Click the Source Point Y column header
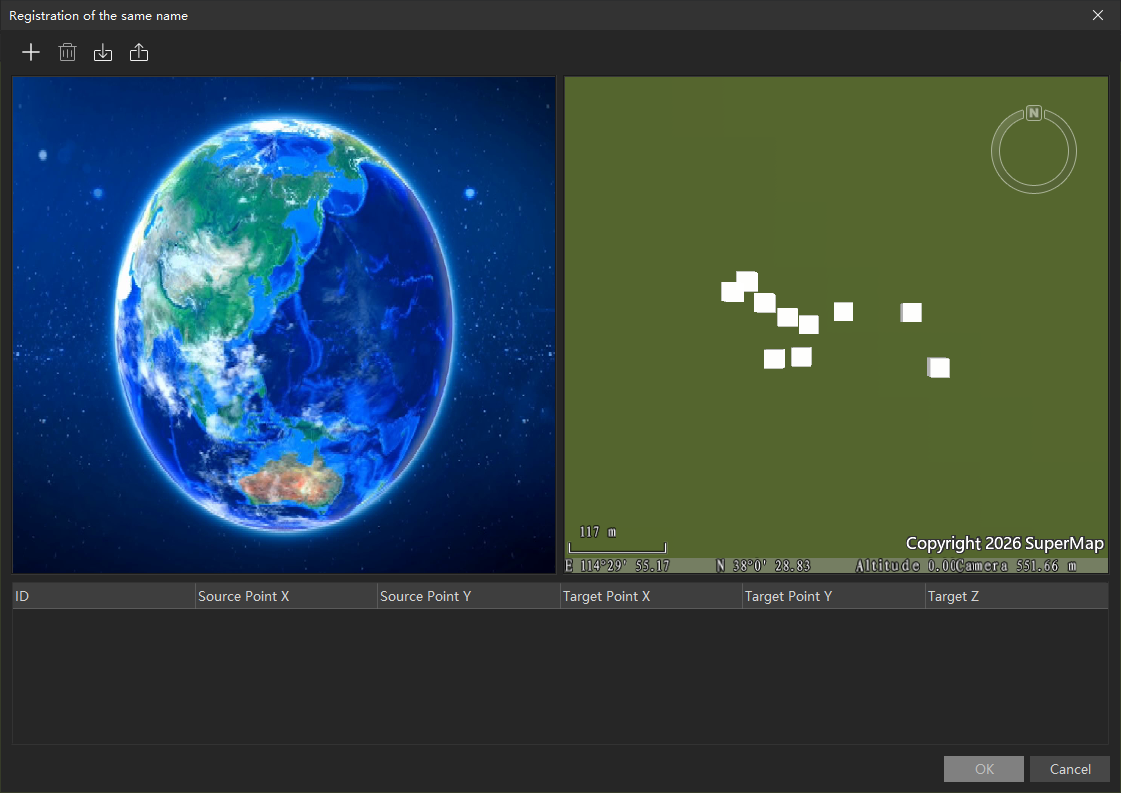This screenshot has width=1121, height=793. pyautogui.click(x=468, y=597)
